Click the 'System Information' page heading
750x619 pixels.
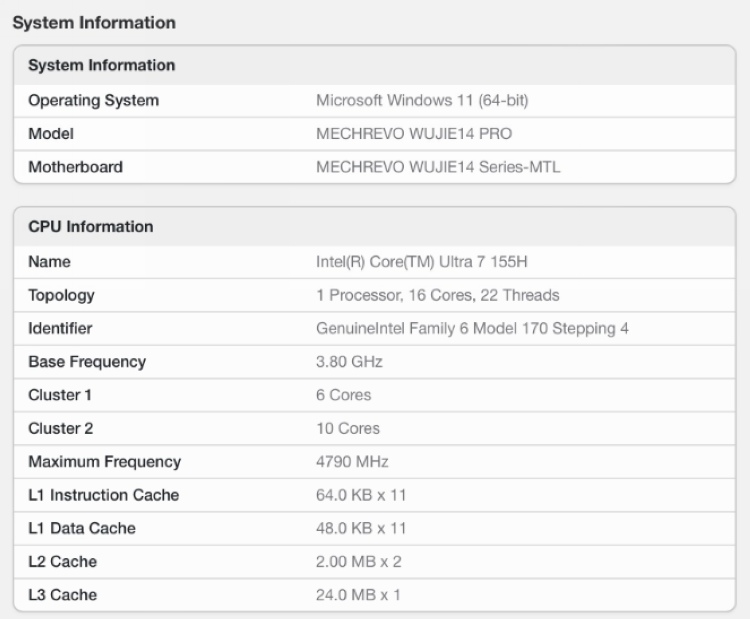94,22
